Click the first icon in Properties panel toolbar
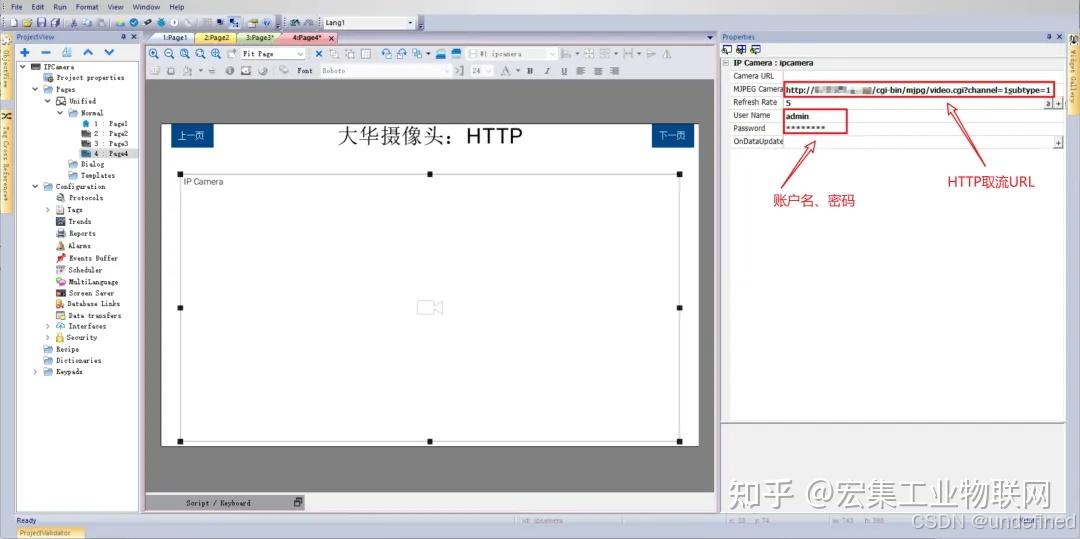Screen dimensions: 1080x539 tap(727, 49)
